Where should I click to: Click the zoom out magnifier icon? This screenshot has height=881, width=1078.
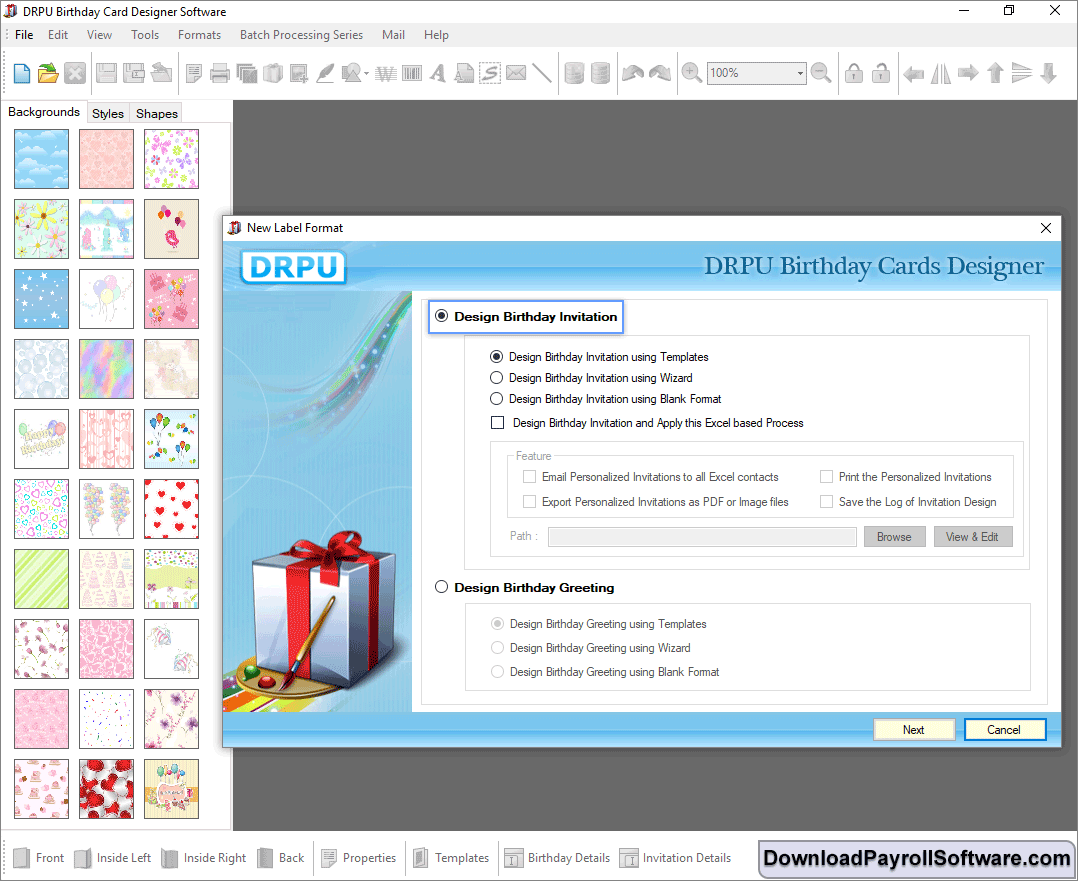pyautogui.click(x=821, y=73)
